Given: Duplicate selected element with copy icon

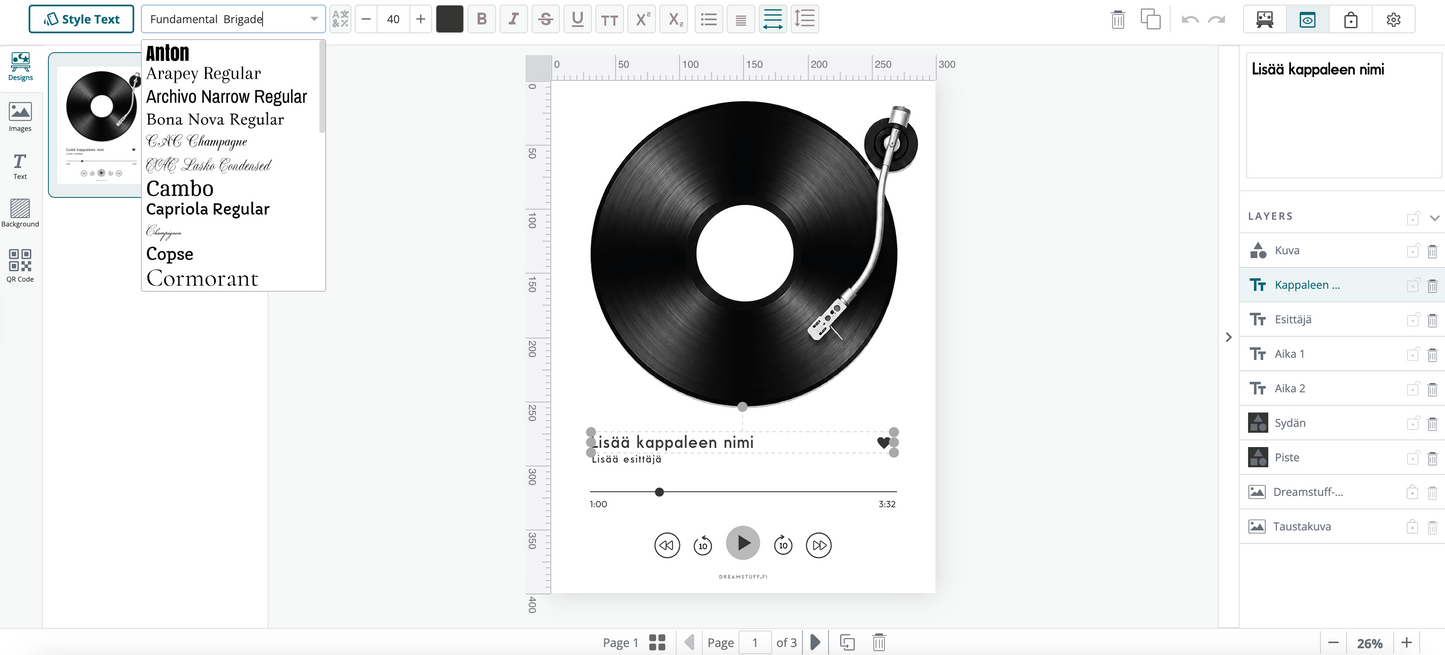Looking at the screenshot, I should coord(1151,19).
